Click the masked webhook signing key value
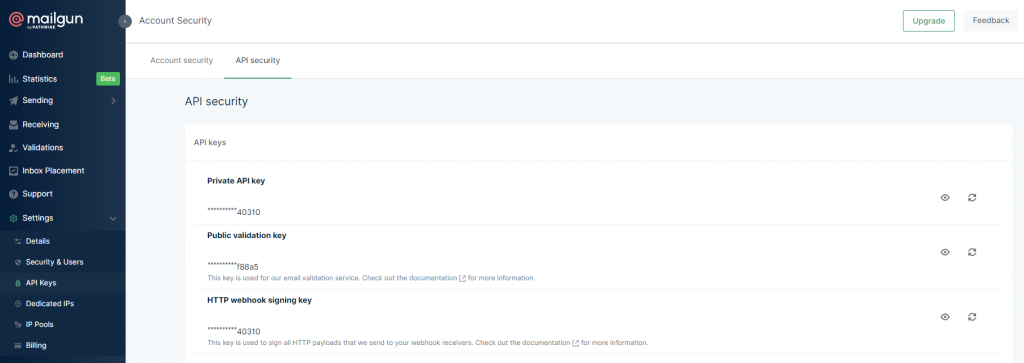The width and height of the screenshot is (1024, 363). (234, 331)
